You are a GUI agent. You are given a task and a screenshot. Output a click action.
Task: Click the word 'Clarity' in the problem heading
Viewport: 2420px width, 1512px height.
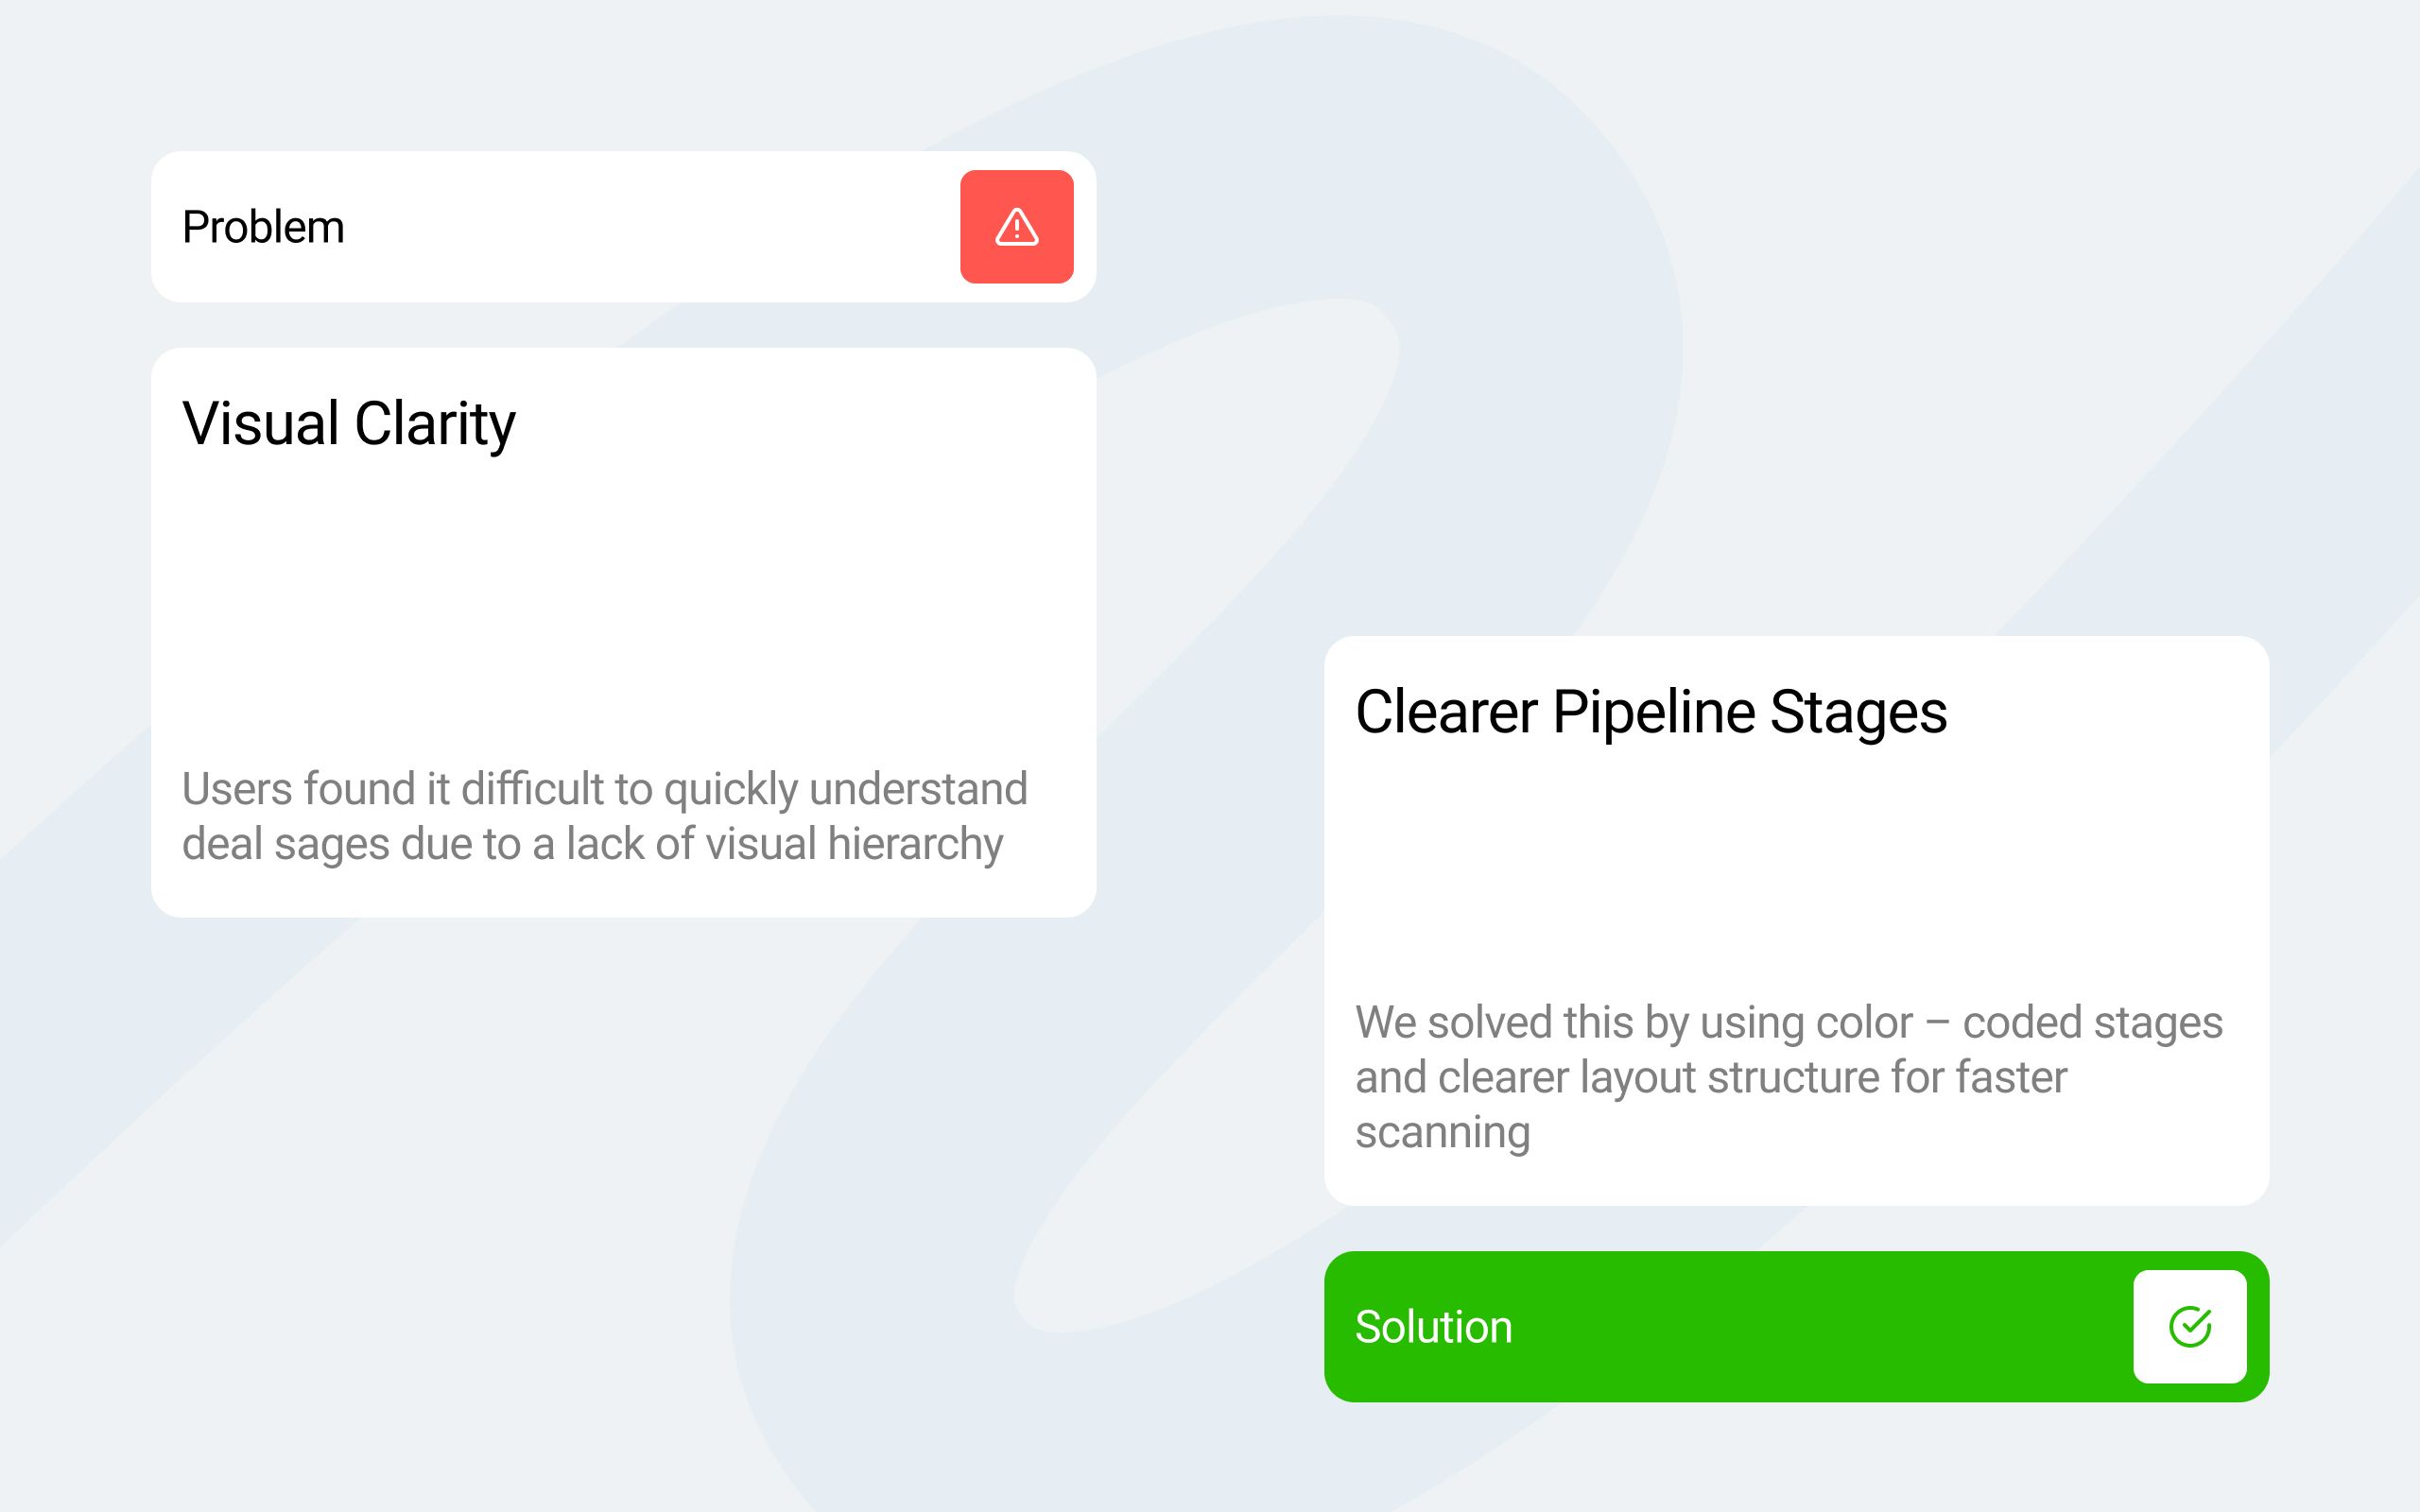coord(435,423)
